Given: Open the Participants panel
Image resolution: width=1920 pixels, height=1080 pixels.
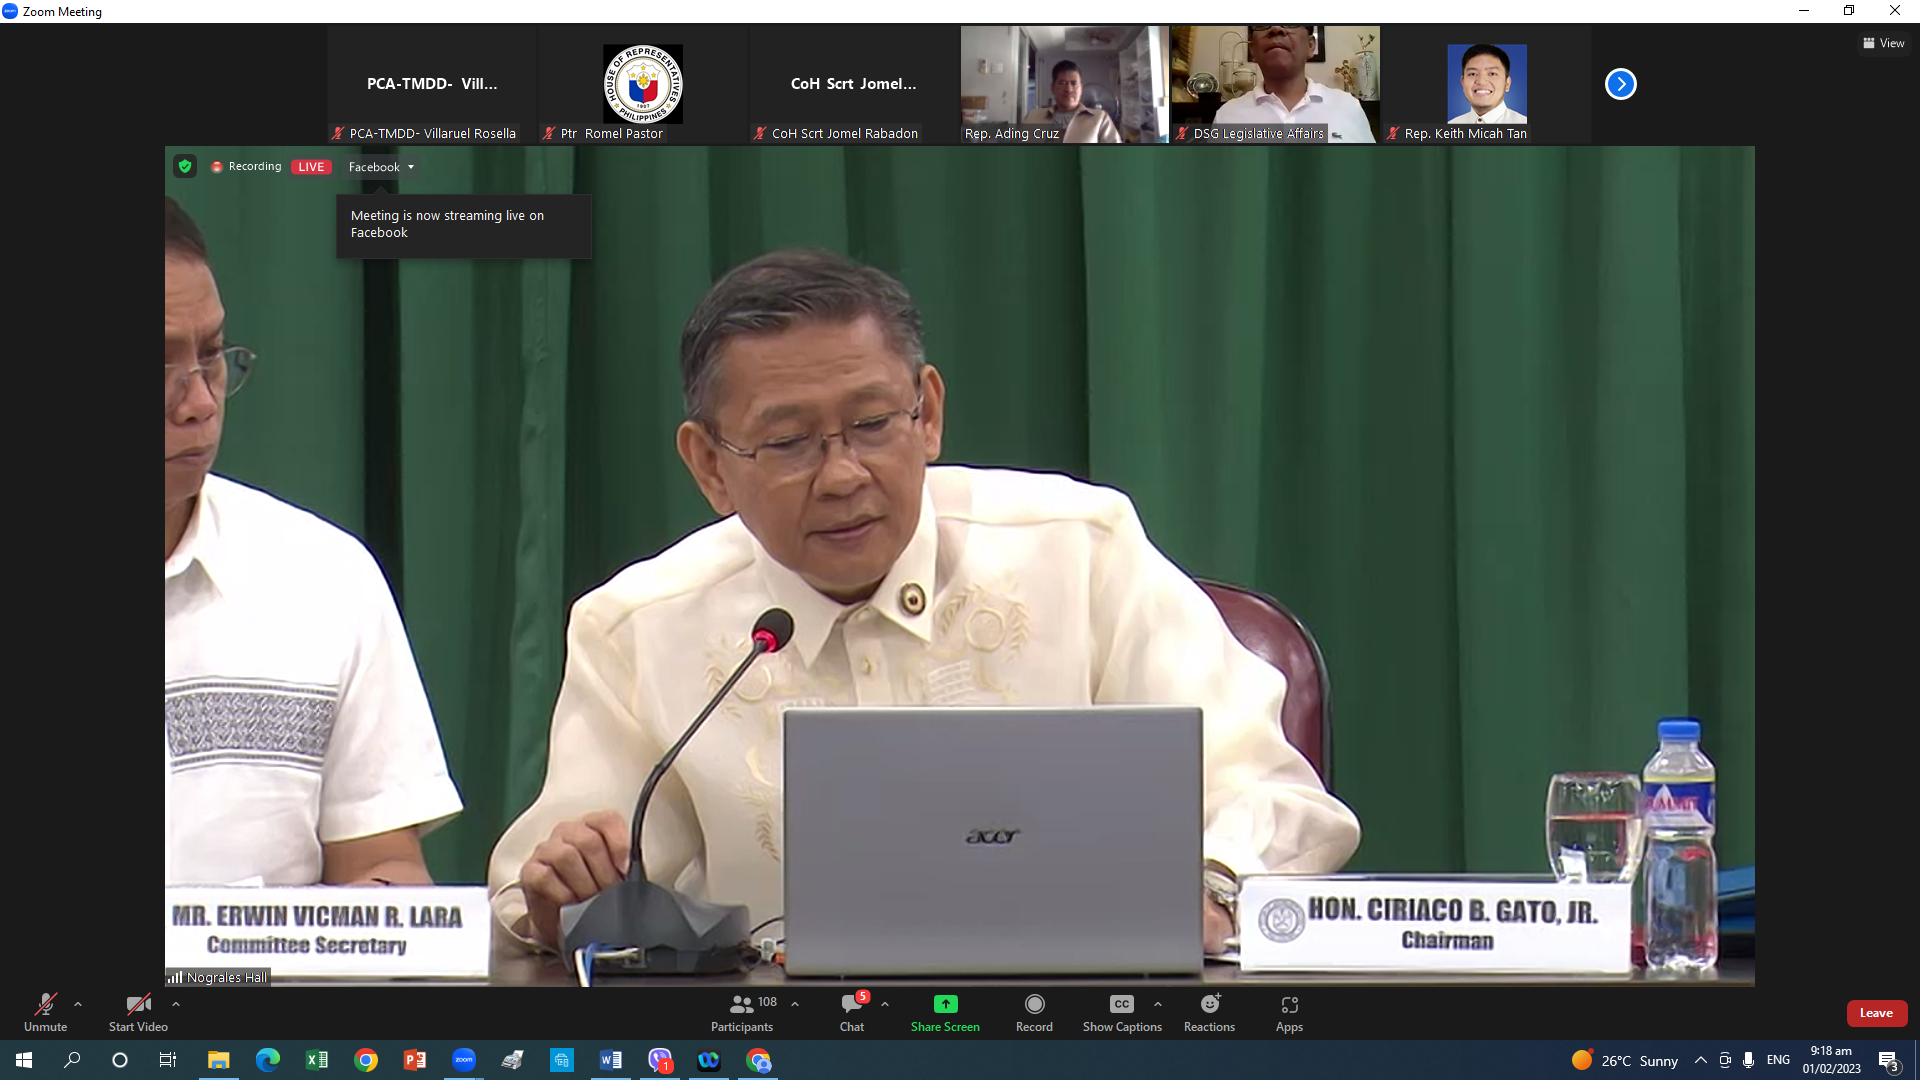Looking at the screenshot, I should click(741, 1012).
